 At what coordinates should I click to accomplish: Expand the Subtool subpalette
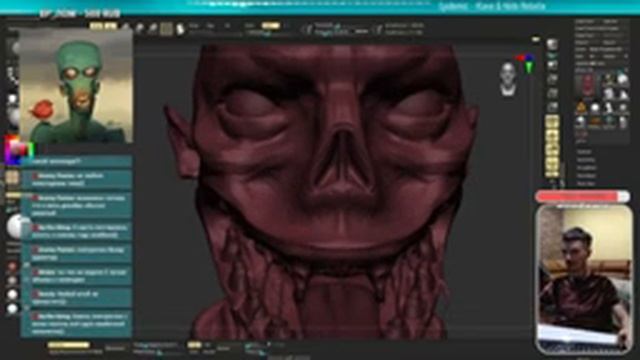pyautogui.click(x=584, y=152)
